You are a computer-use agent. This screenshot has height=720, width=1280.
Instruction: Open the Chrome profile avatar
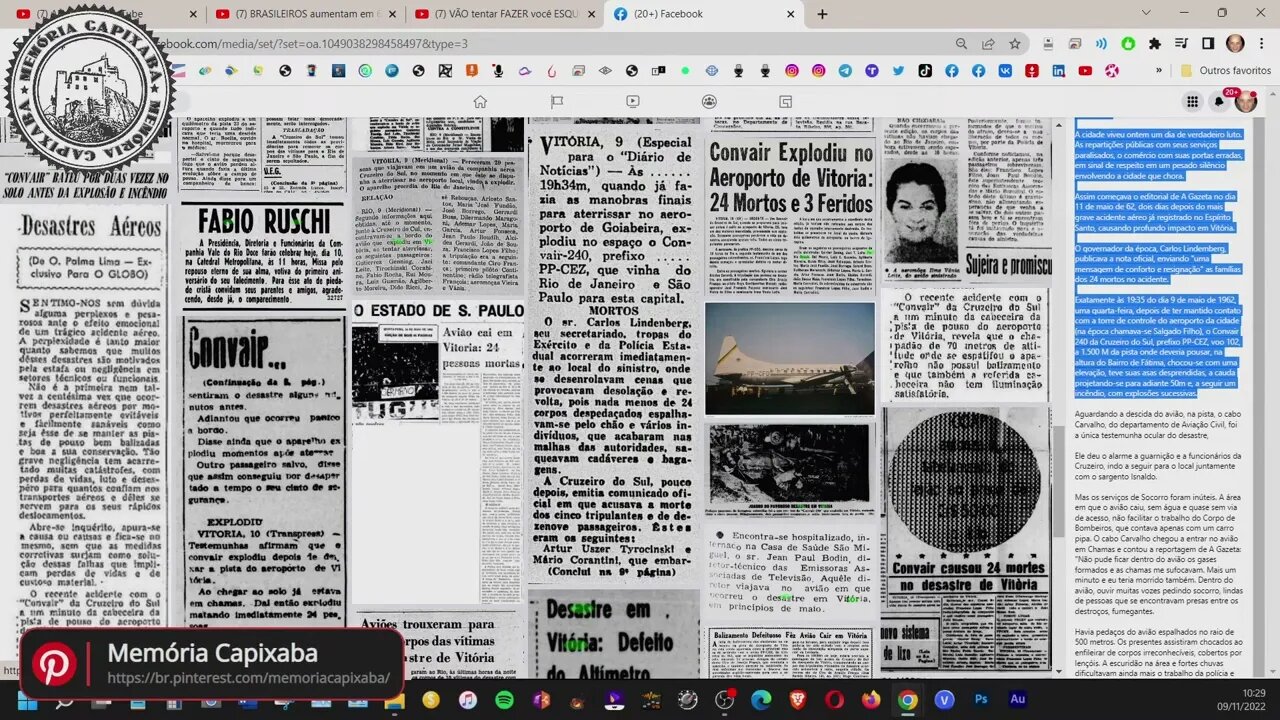click(x=1235, y=44)
